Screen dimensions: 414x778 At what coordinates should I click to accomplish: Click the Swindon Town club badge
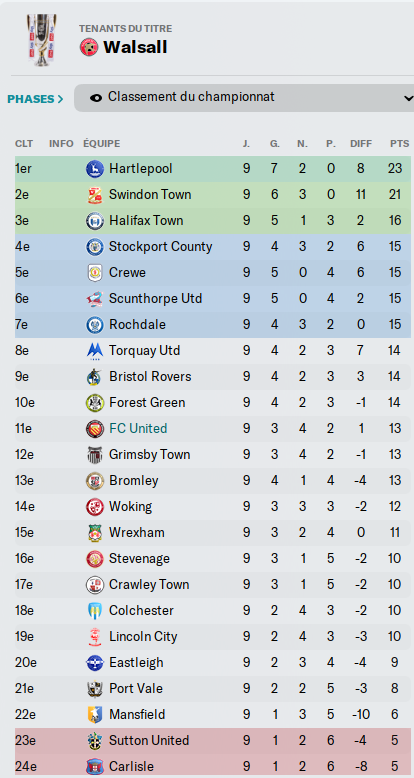95,194
